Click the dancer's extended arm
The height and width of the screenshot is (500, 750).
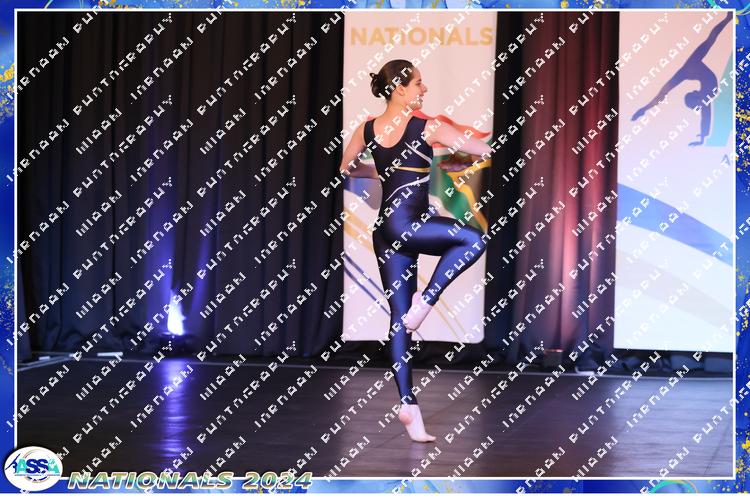pyautogui.click(x=460, y=138)
